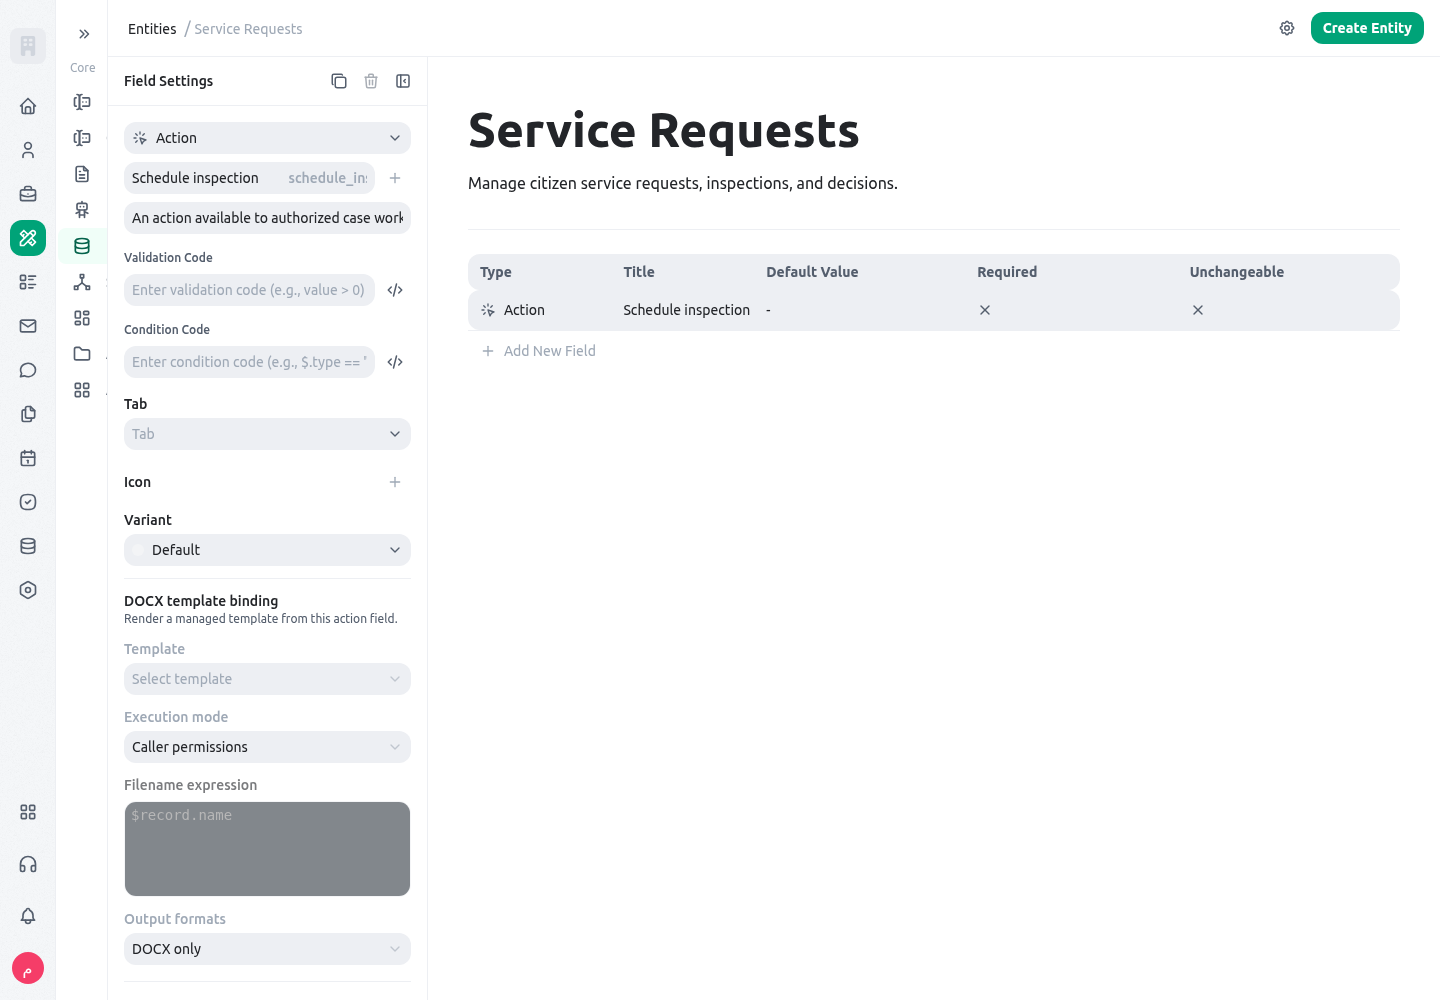1440x1000 pixels.
Task: Duplicate the field using the copy icon
Action: coord(339,81)
